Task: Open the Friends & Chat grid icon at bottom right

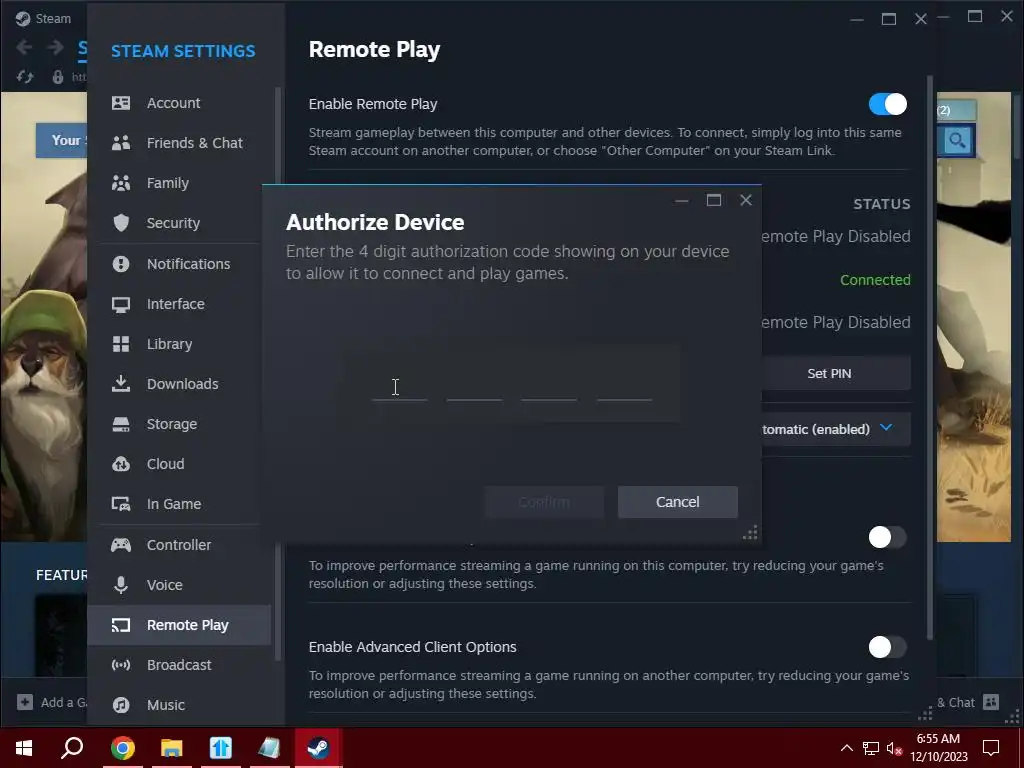Action: click(x=991, y=702)
